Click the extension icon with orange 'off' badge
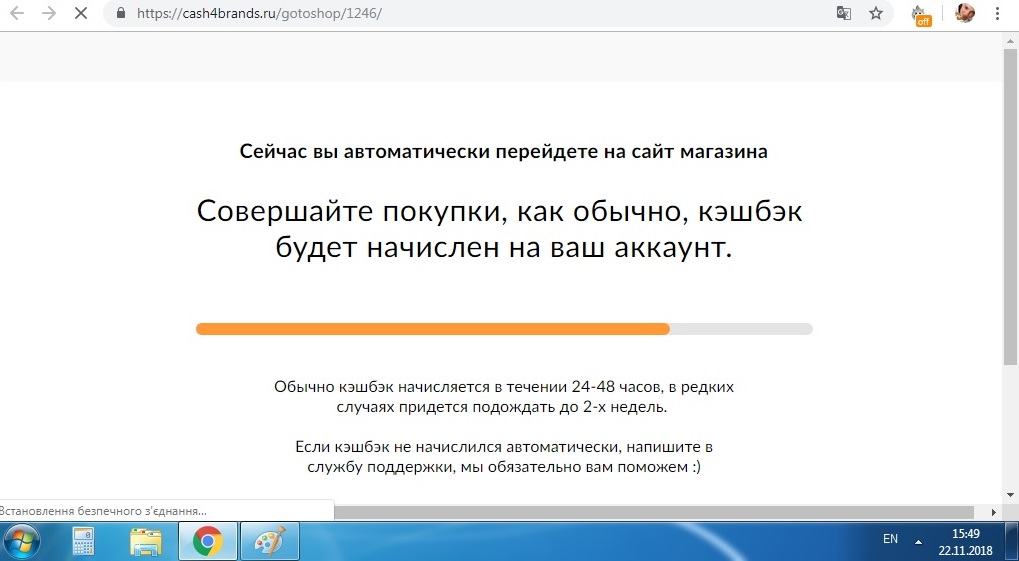 920,14
